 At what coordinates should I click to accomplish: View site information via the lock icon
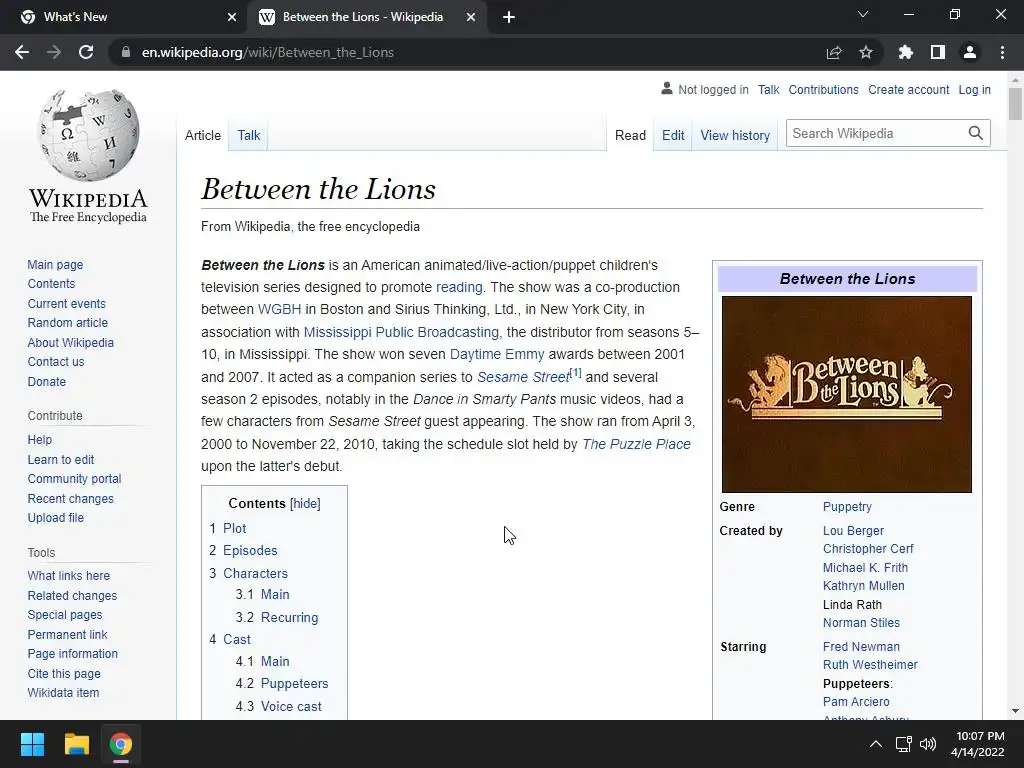coord(125,52)
